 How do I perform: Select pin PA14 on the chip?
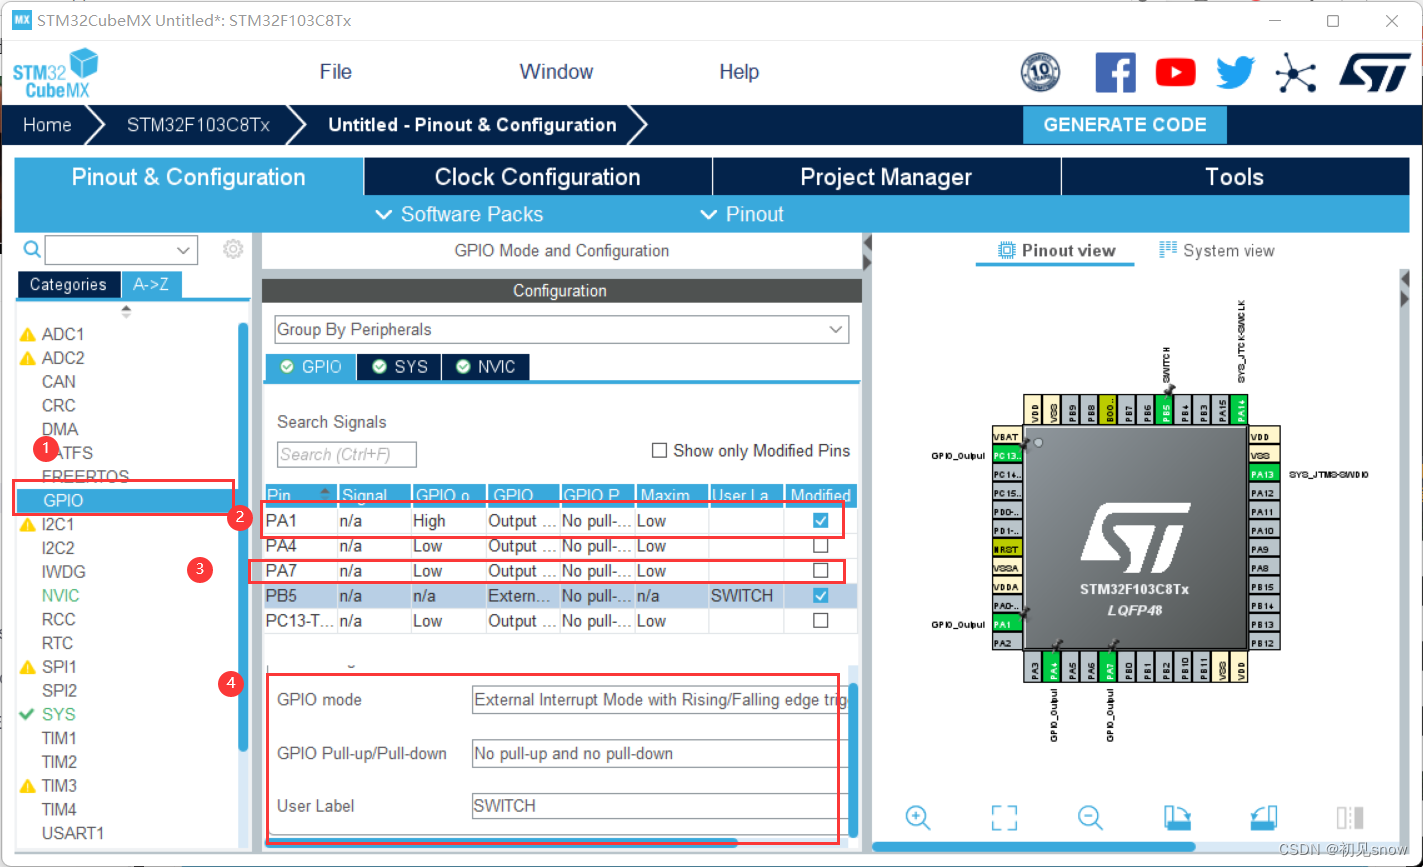point(1241,408)
